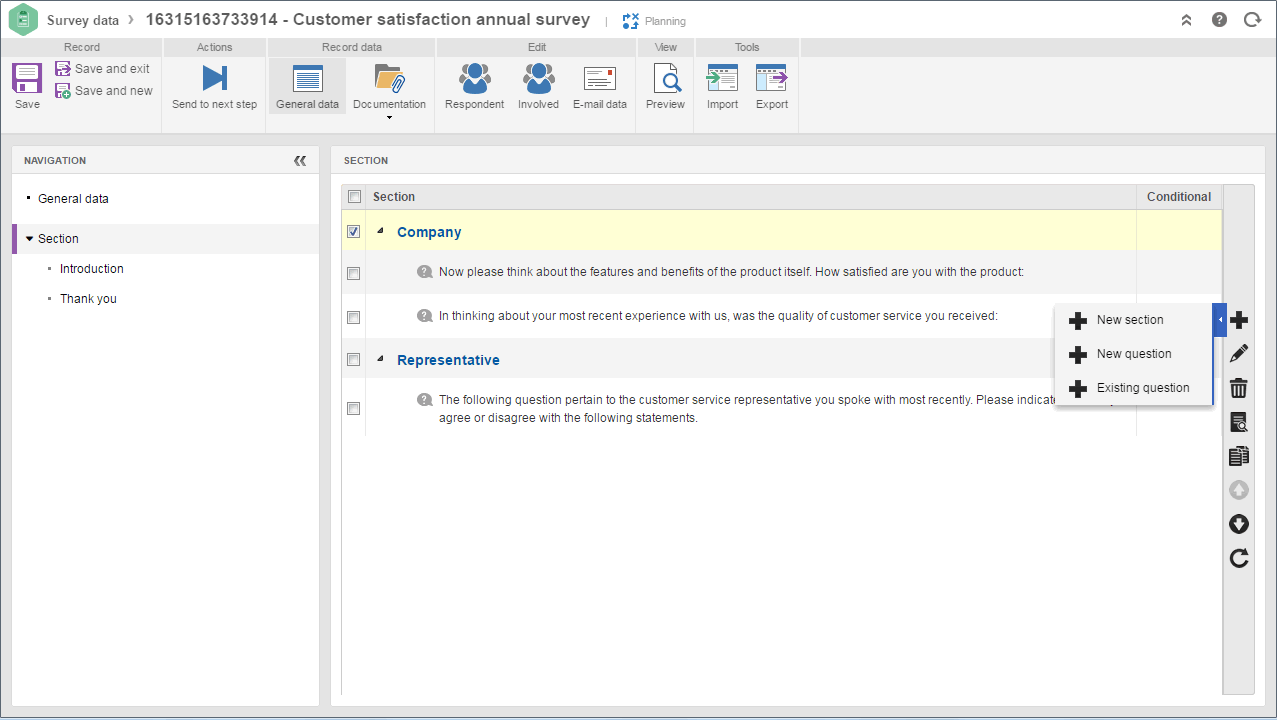1277x720 pixels.
Task: Check the customer service quality question checkbox
Action: coord(353,317)
